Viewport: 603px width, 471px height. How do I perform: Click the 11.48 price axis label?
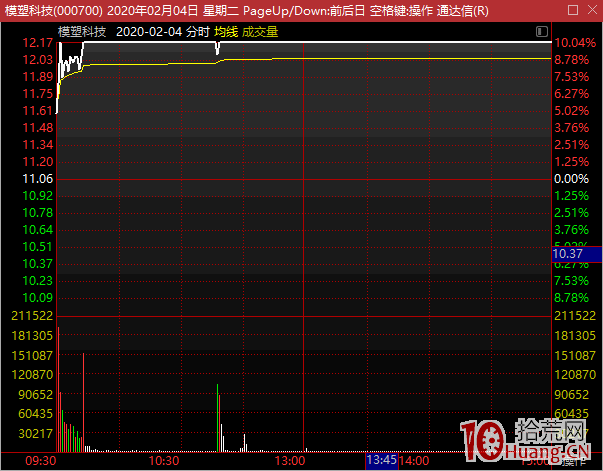(38, 128)
